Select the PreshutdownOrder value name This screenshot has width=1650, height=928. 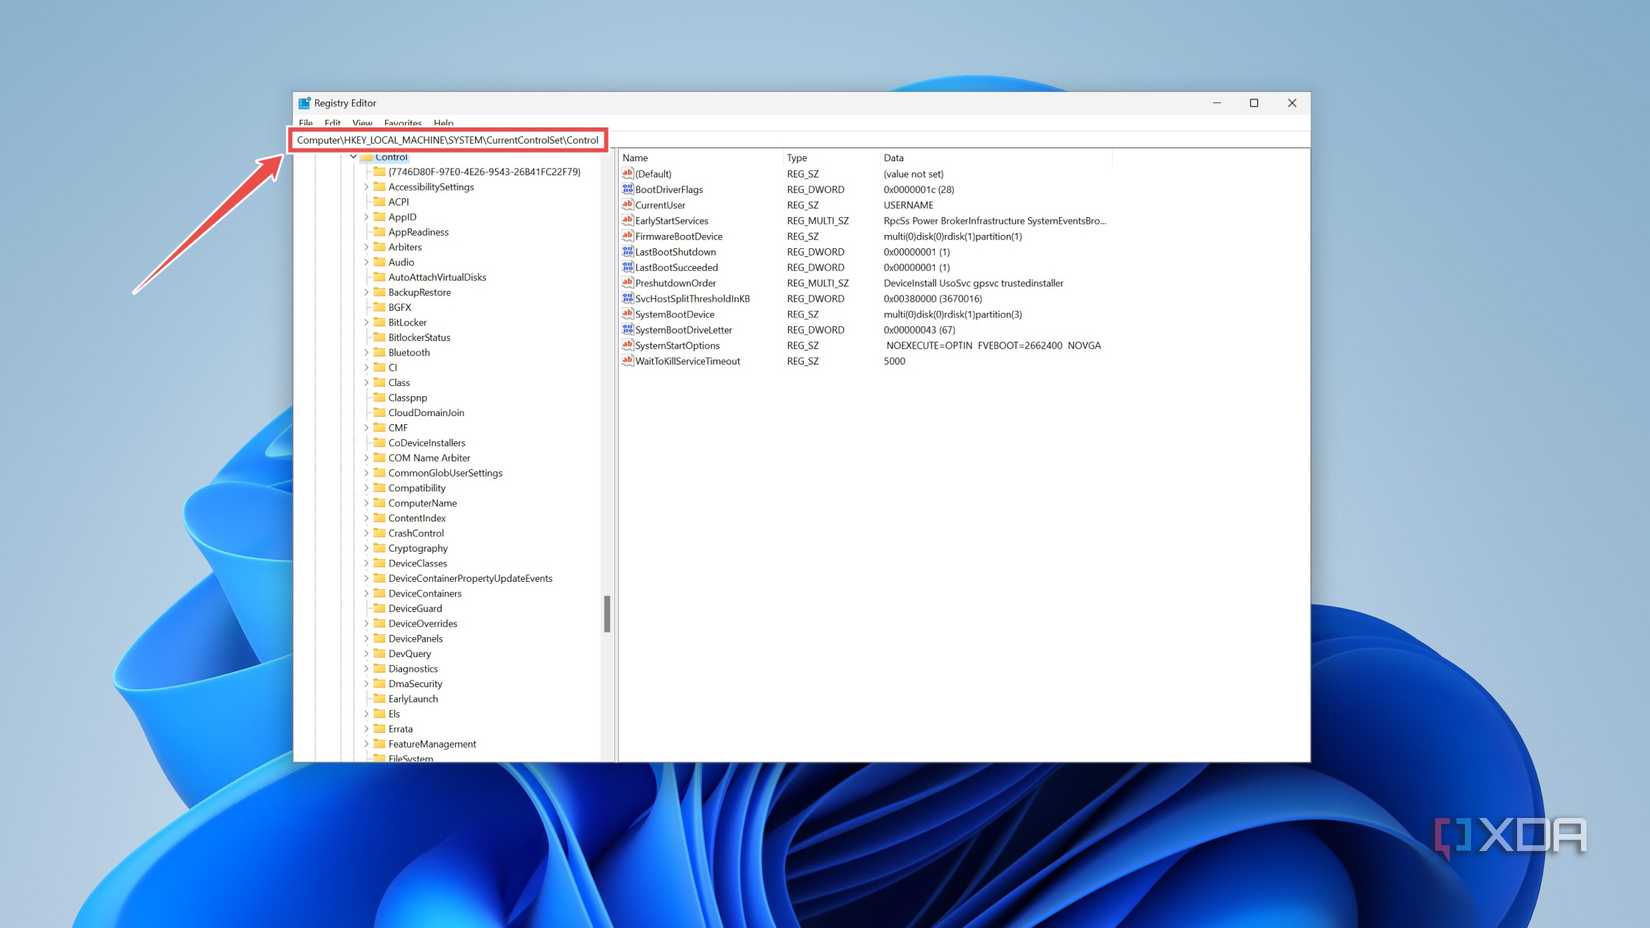point(675,283)
